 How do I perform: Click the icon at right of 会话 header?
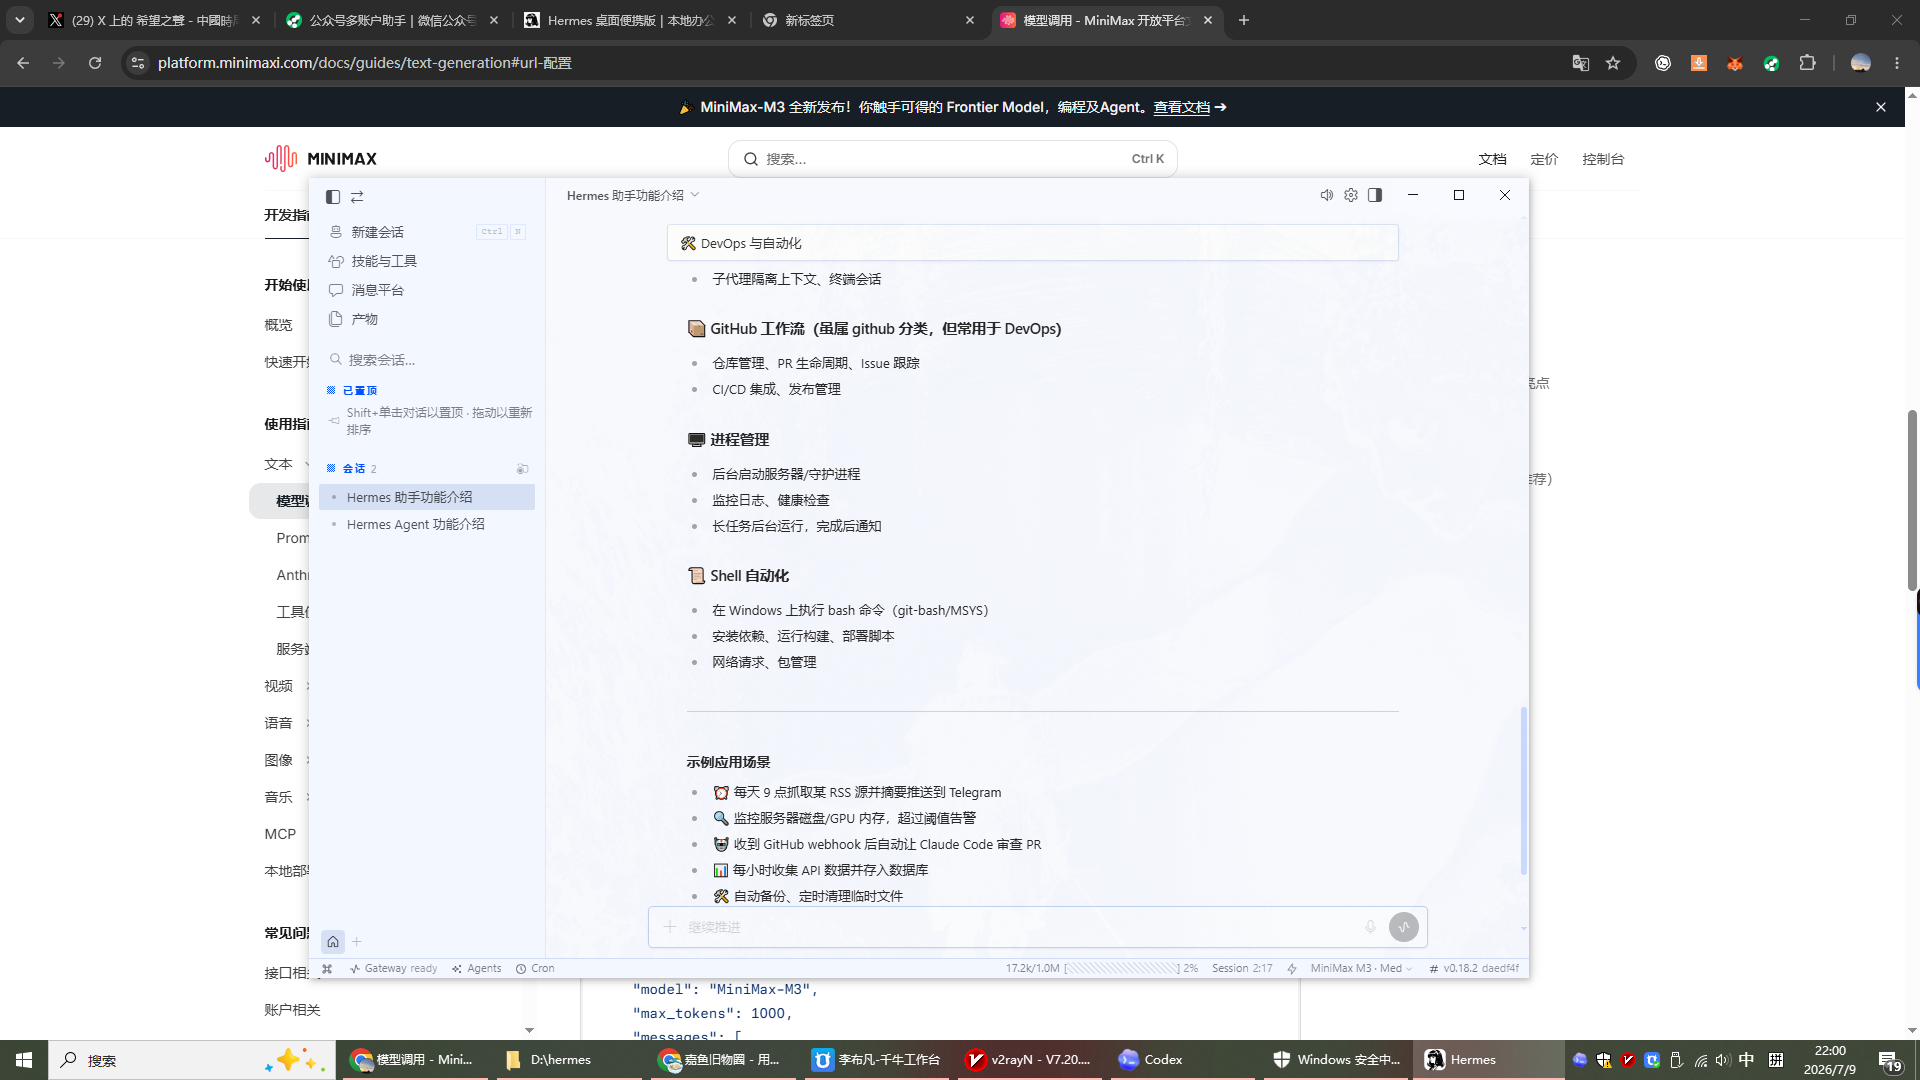click(x=522, y=468)
